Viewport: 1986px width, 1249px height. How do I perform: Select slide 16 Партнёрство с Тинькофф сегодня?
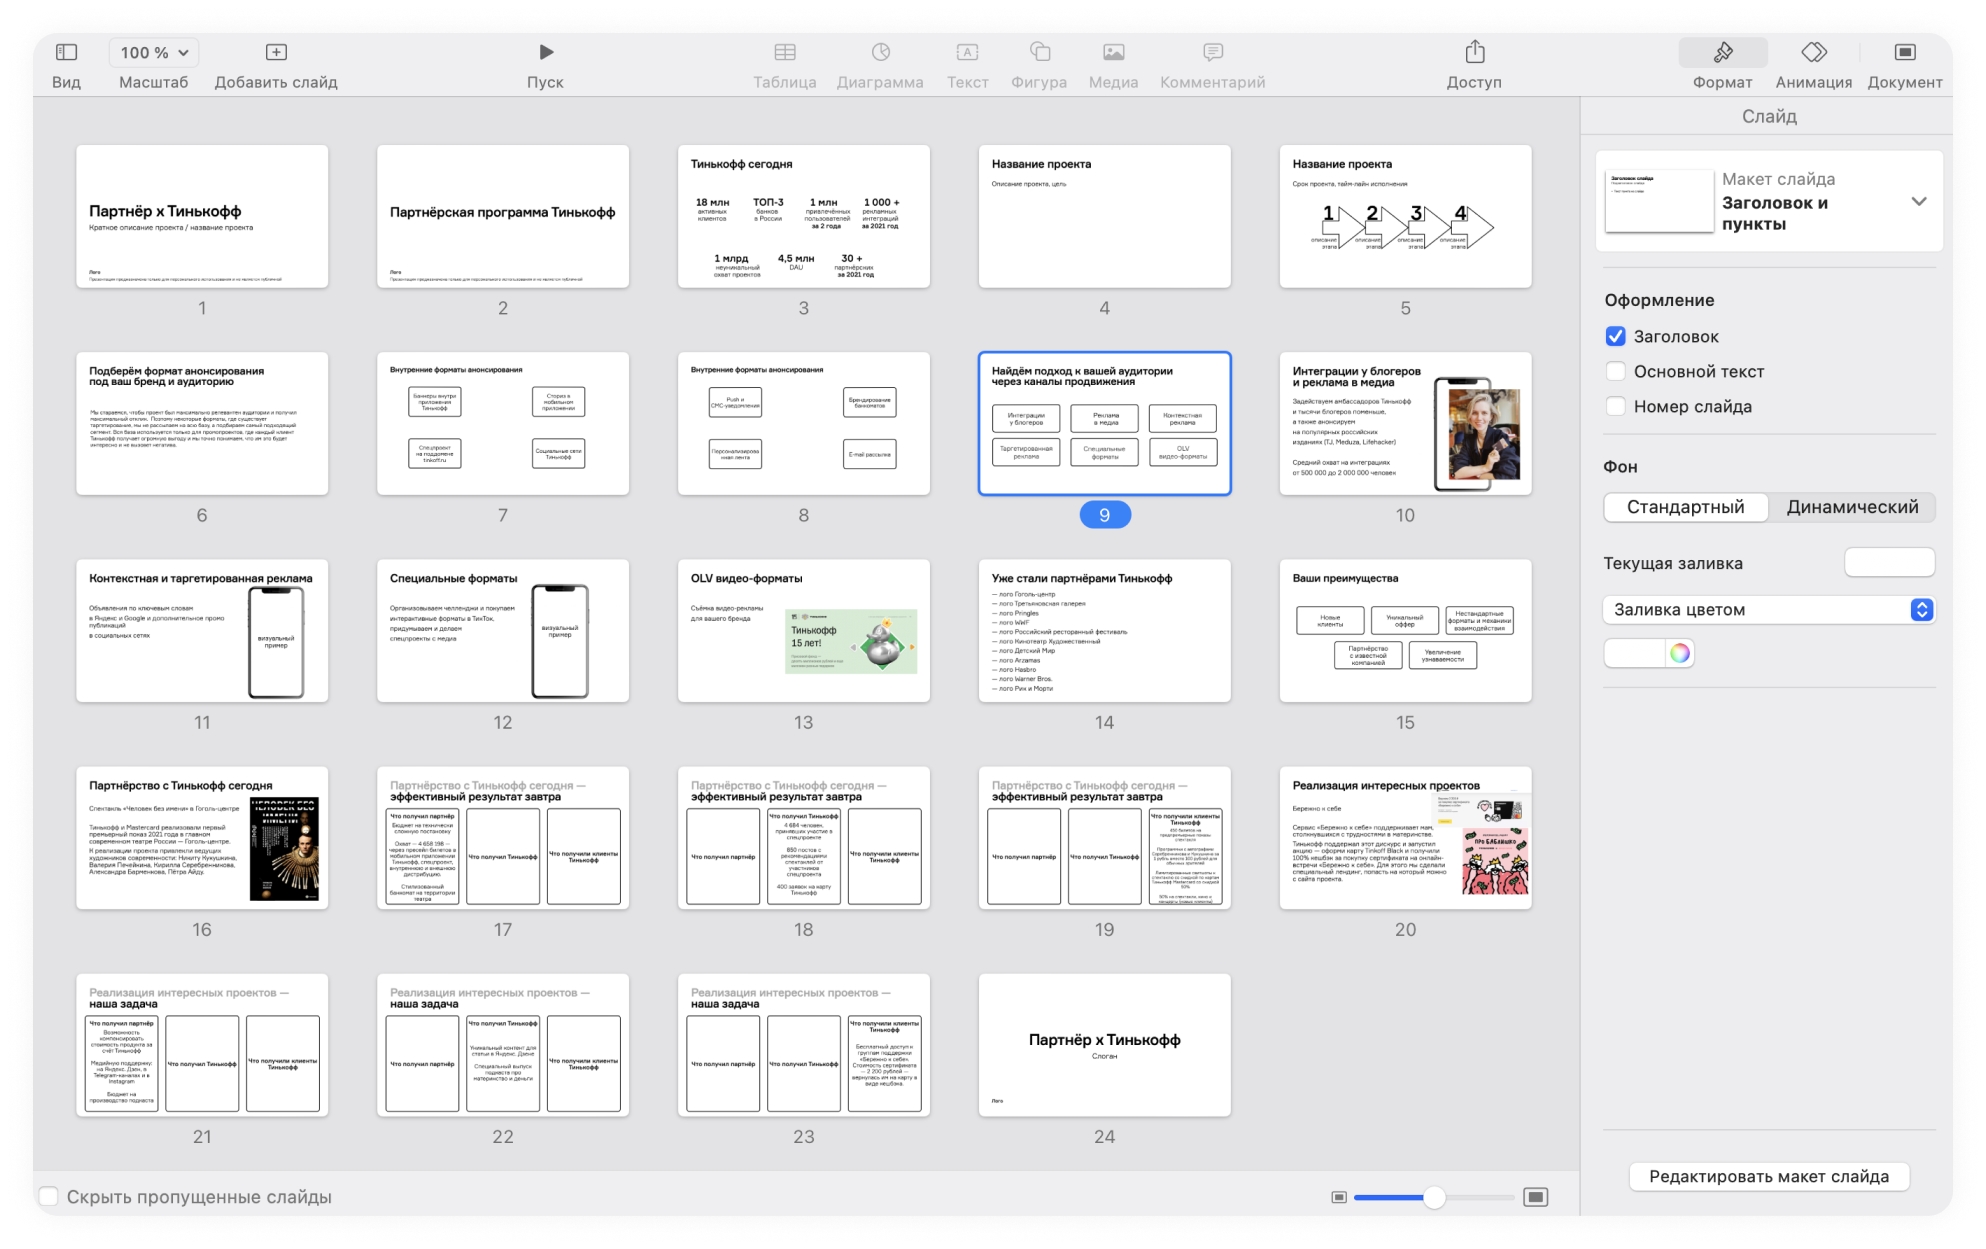pos(202,838)
